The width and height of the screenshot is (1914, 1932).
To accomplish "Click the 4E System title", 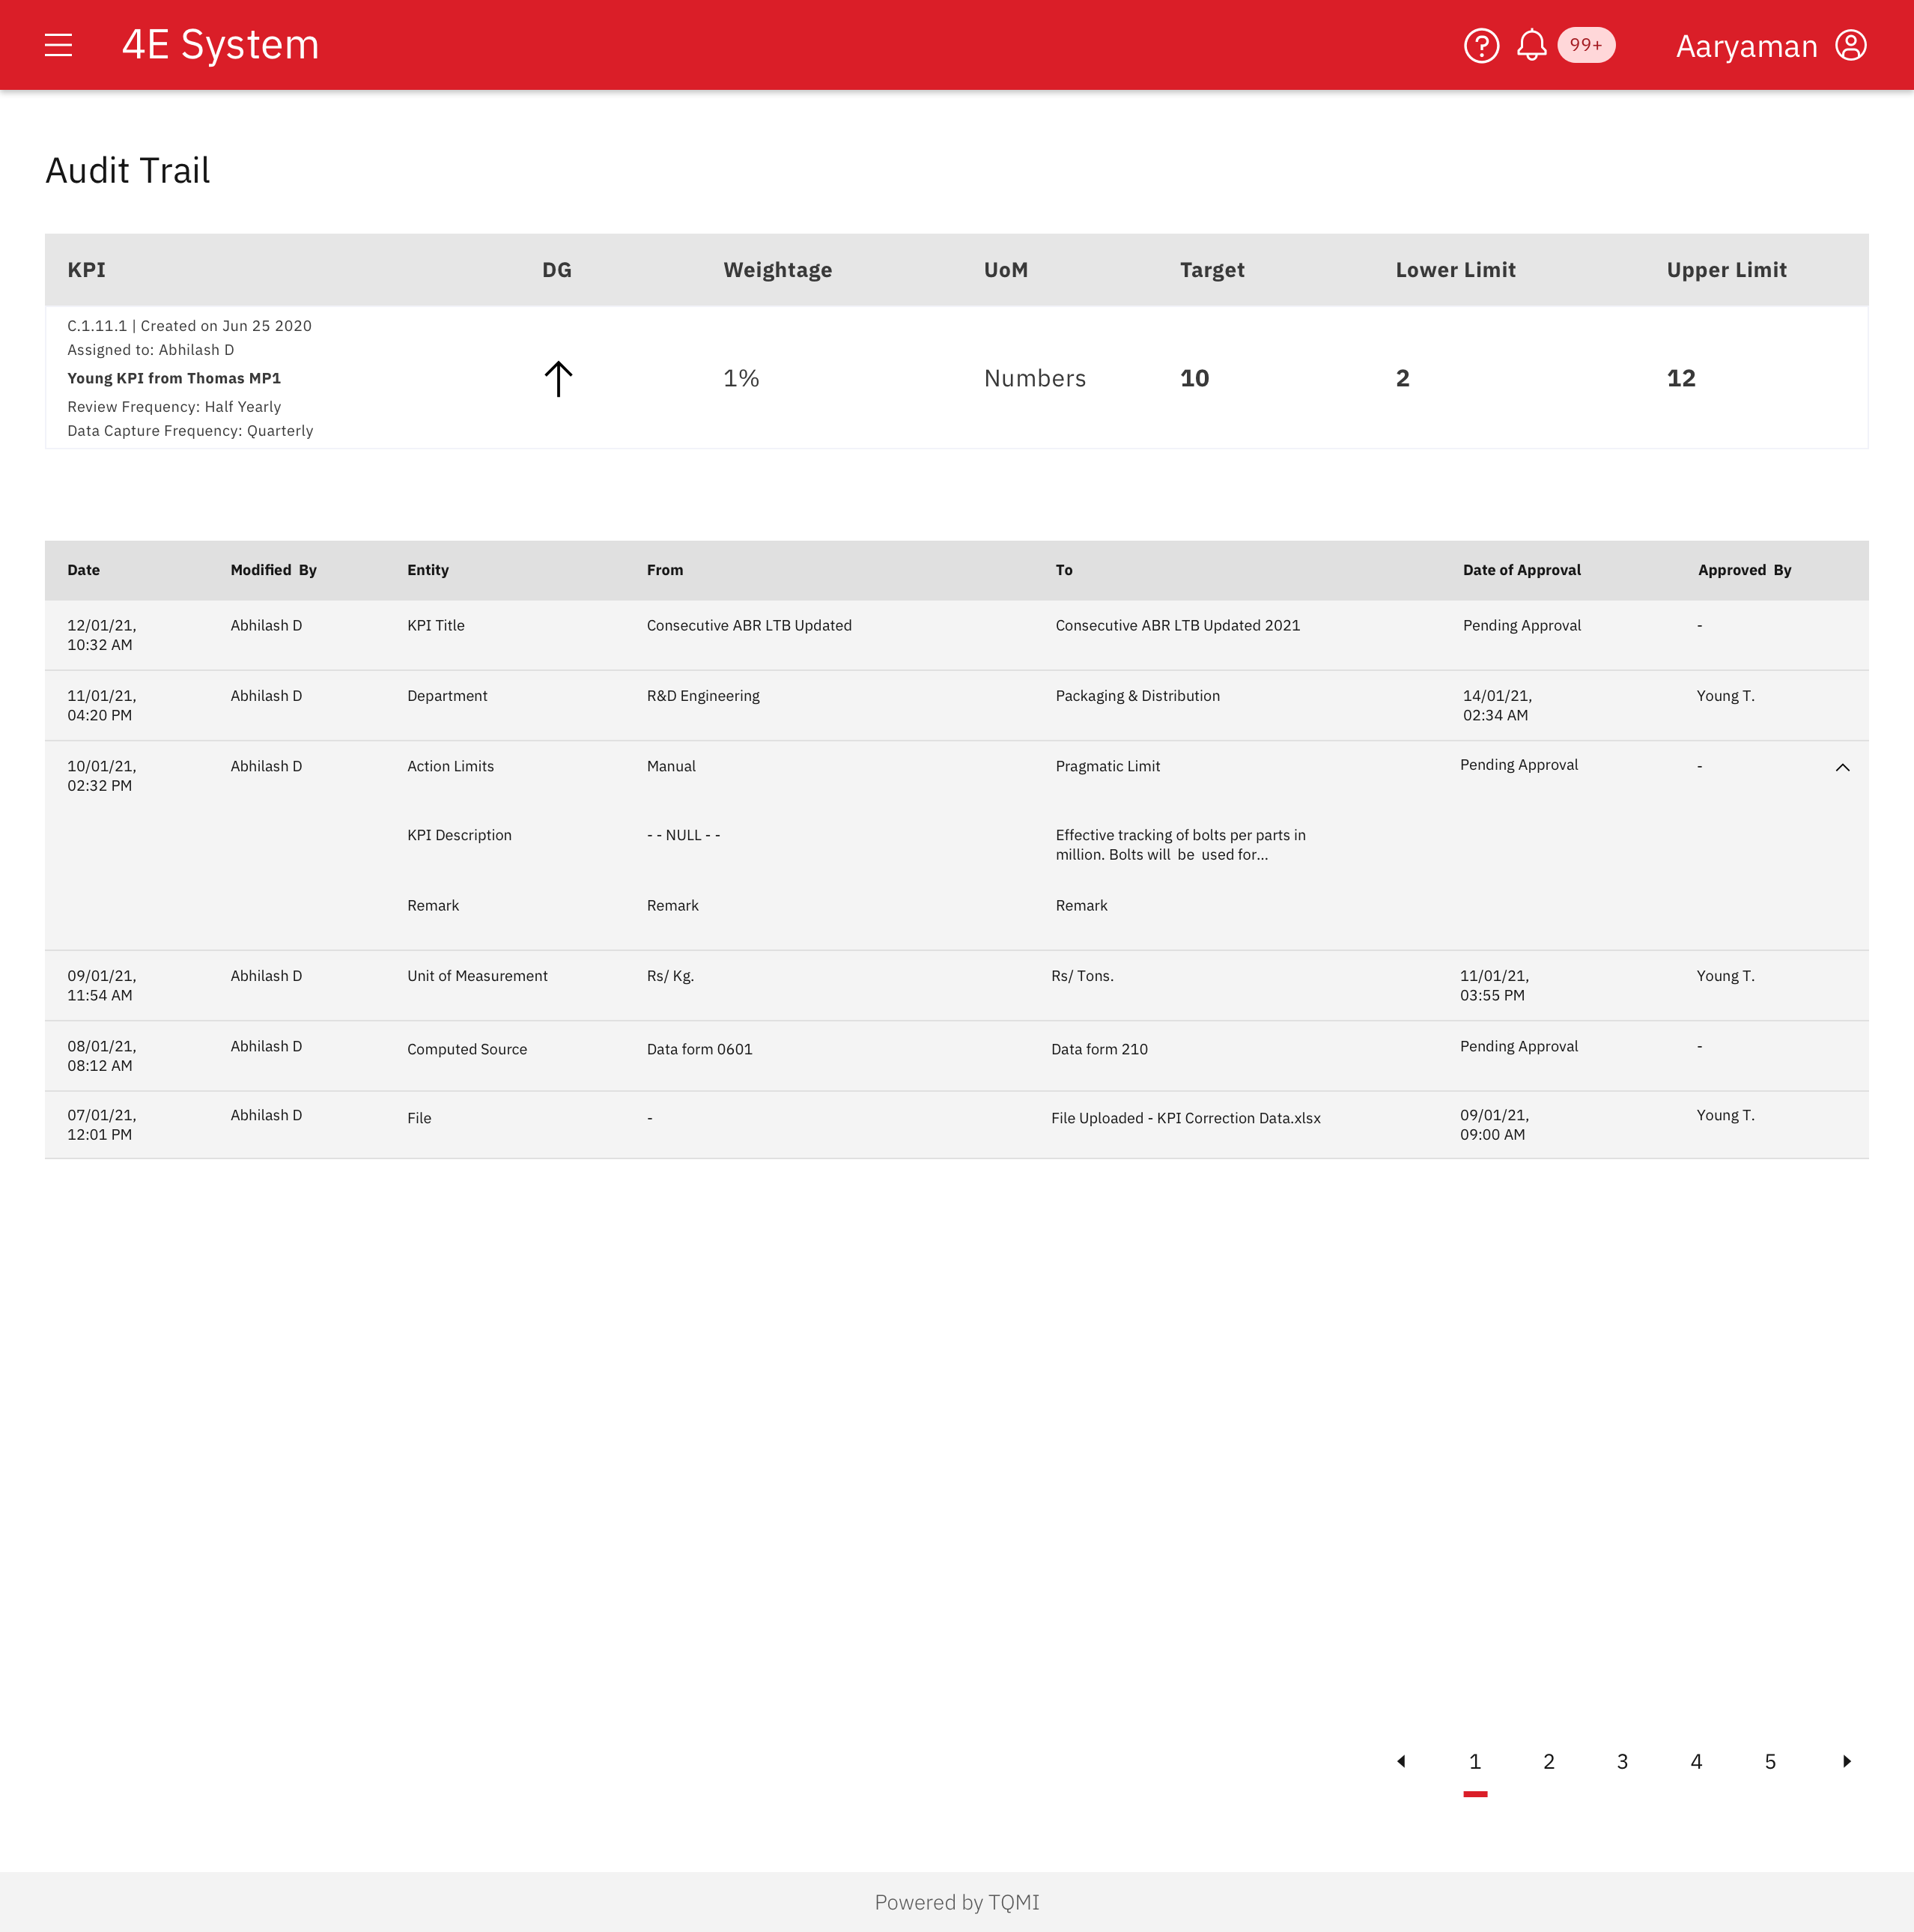I will pyautogui.click(x=220, y=45).
